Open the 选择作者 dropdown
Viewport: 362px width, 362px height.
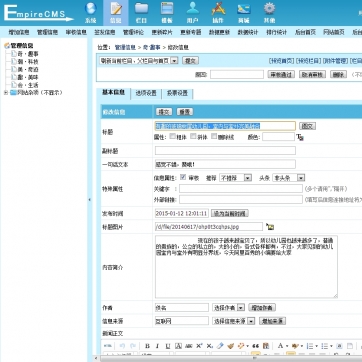229,307
